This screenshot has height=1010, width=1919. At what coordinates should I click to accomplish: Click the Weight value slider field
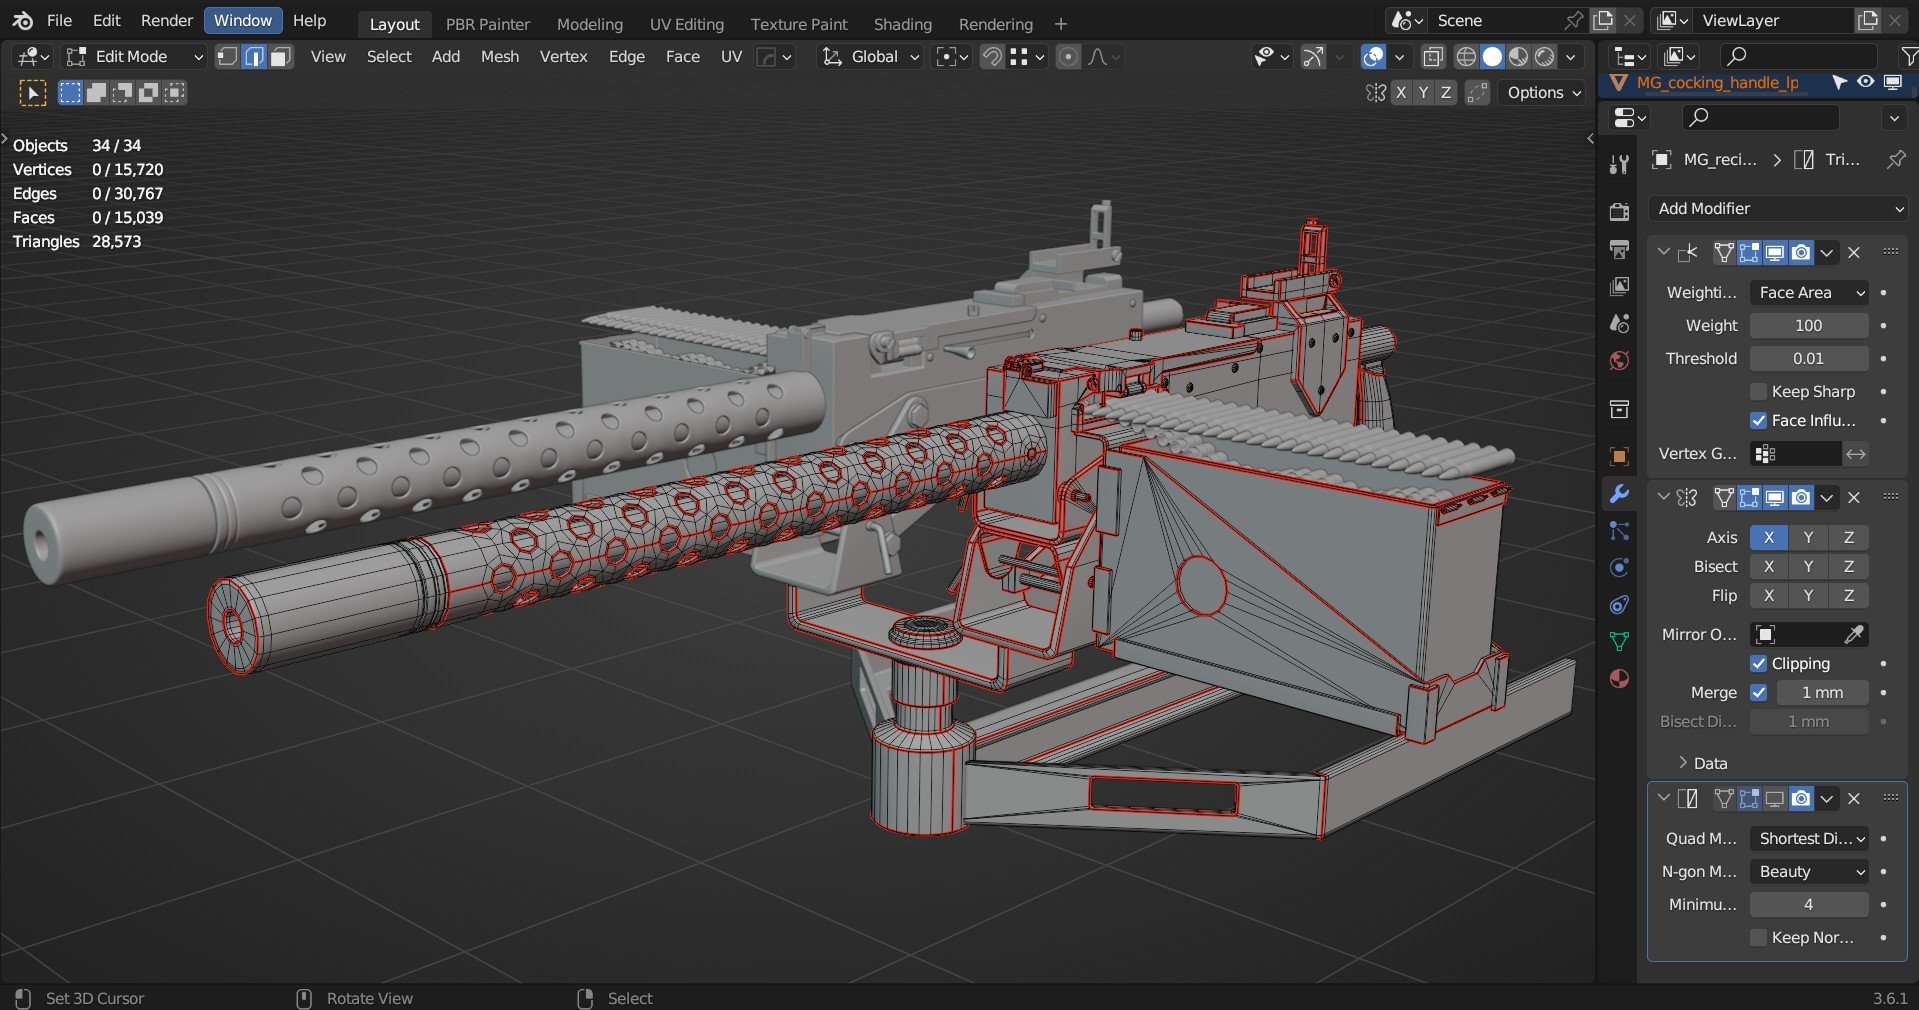(1808, 325)
